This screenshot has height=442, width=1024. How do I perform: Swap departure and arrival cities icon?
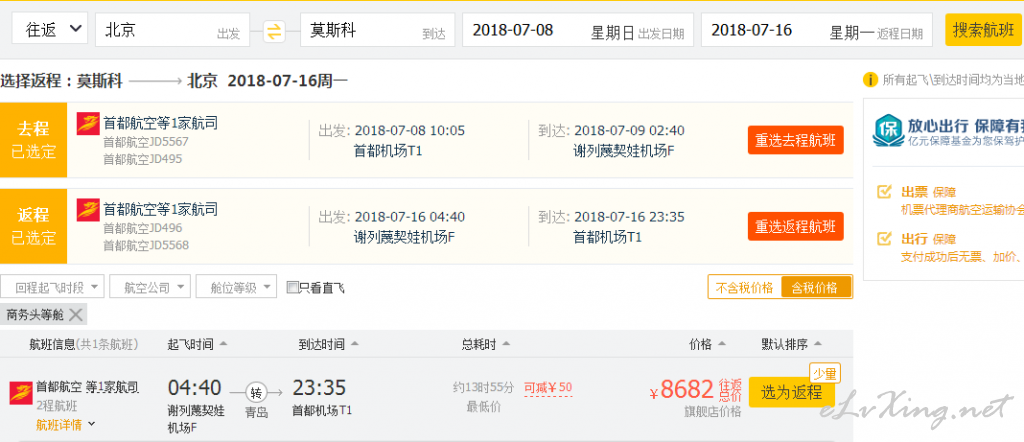(274, 31)
